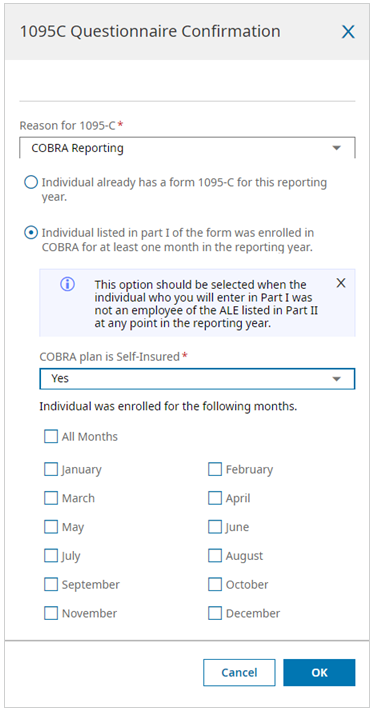
Task: Mark September as enrolled
Action: click(51, 584)
